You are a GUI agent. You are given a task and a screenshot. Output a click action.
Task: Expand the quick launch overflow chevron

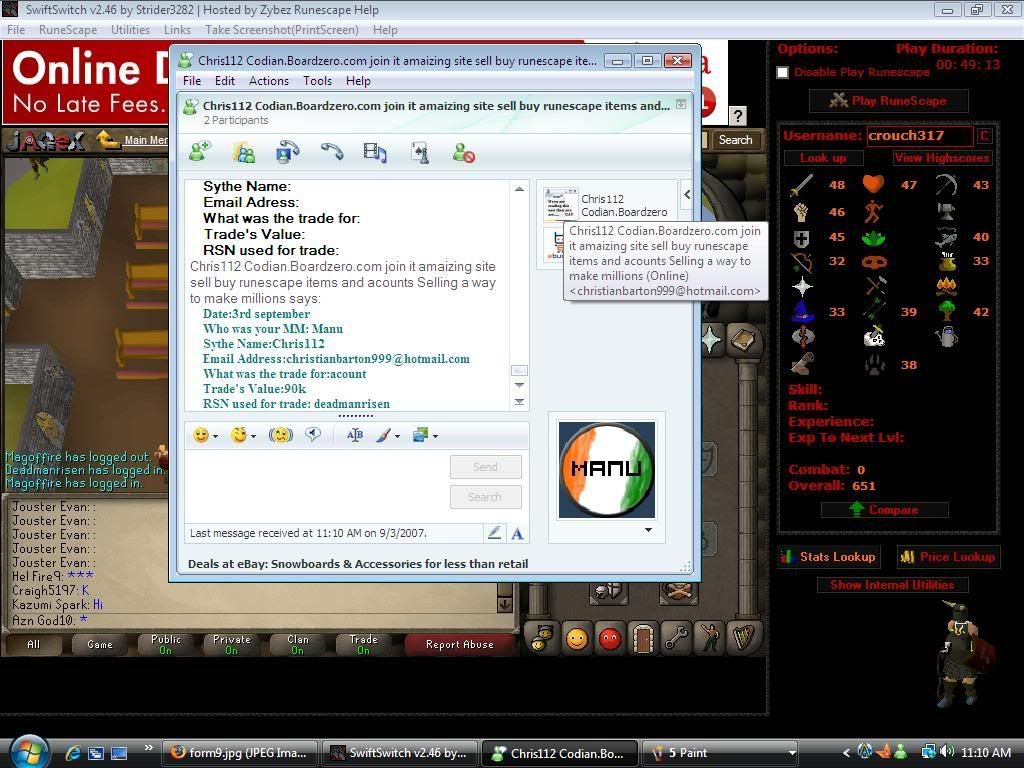pyautogui.click(x=148, y=748)
